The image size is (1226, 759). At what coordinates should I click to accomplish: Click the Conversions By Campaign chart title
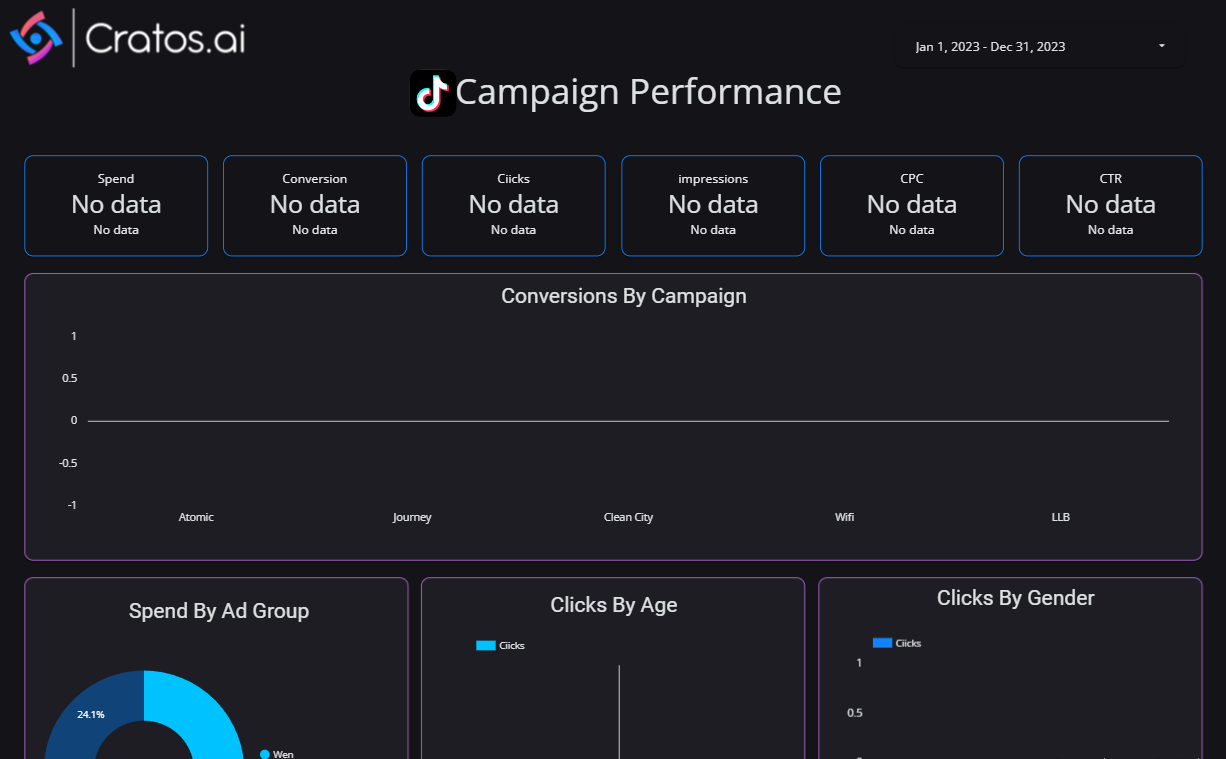point(624,296)
